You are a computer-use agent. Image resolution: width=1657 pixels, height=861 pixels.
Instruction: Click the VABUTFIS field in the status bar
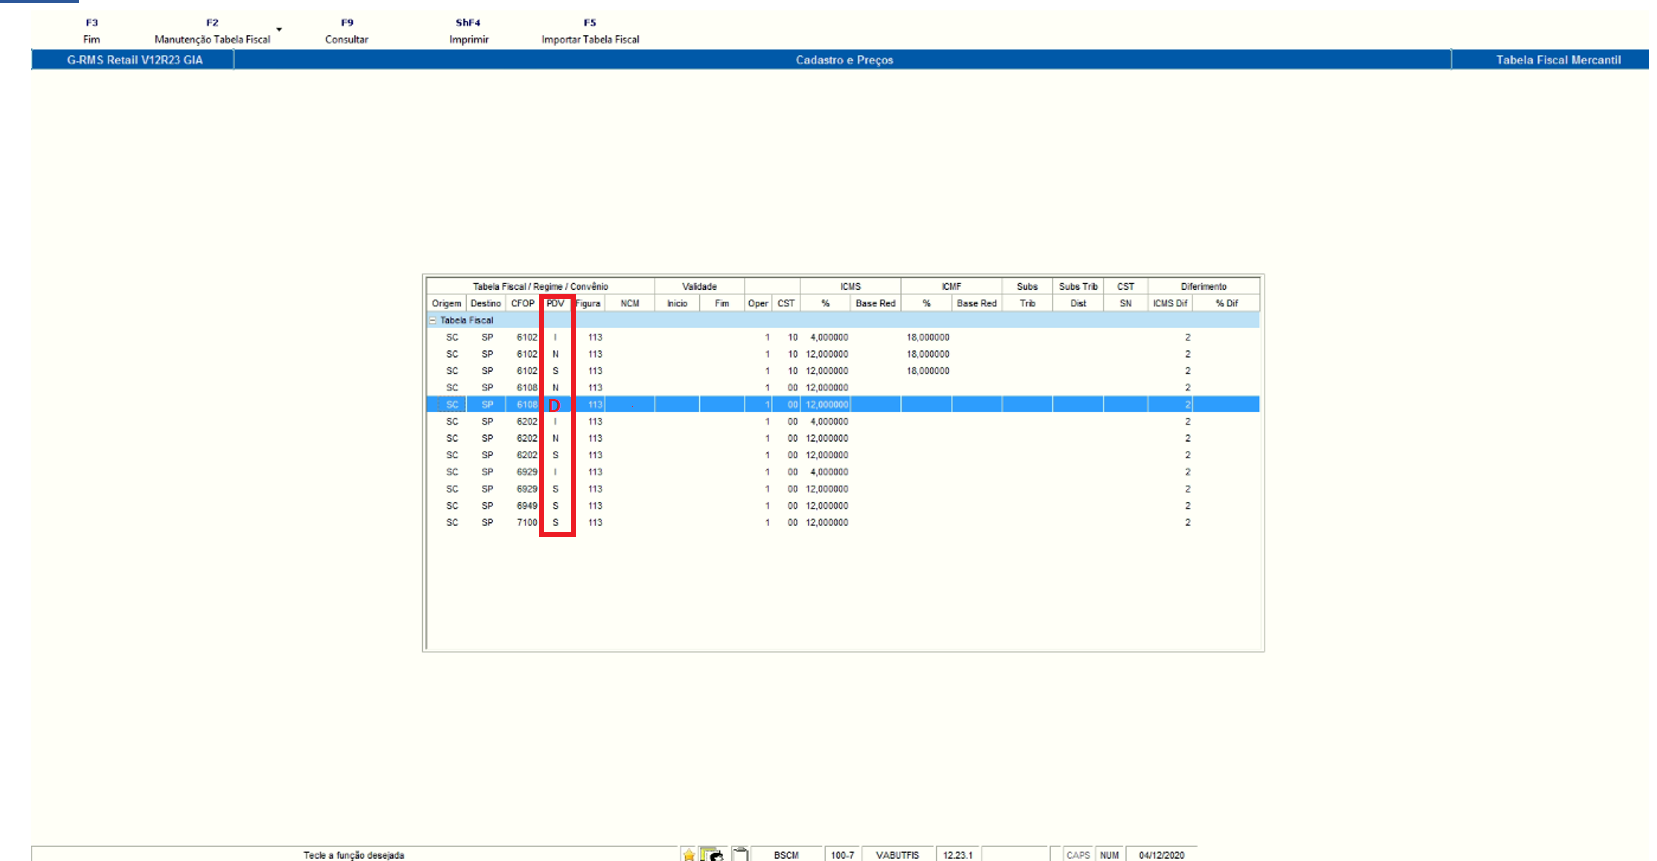pyautogui.click(x=898, y=855)
